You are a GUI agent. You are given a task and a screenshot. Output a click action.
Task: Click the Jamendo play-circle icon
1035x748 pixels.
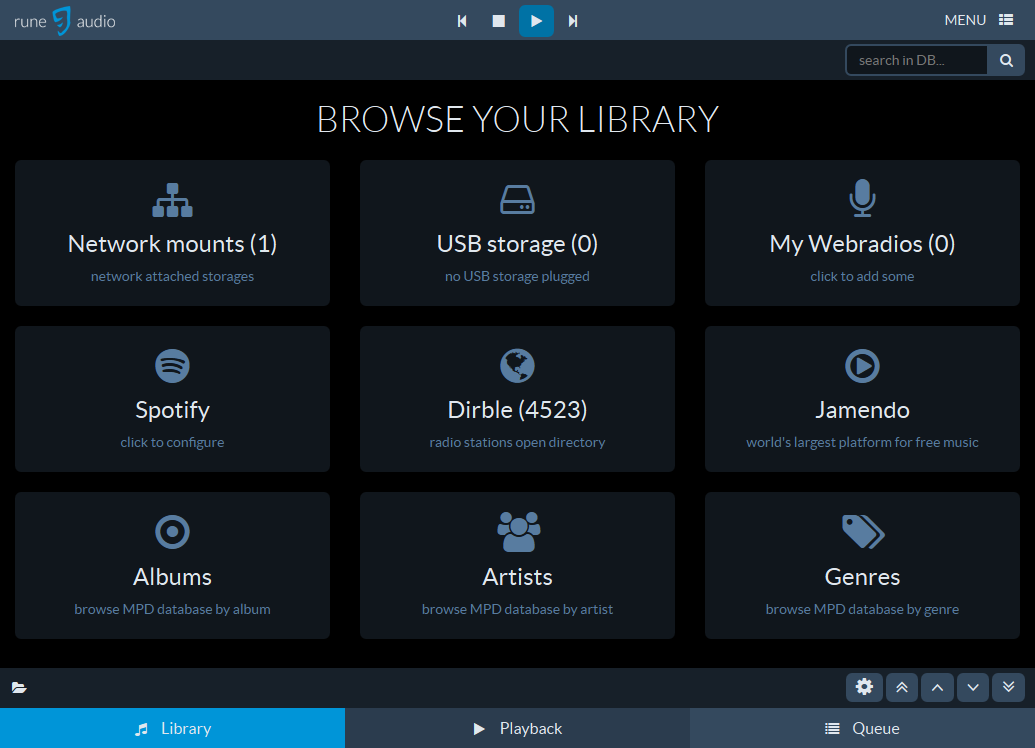(862, 366)
